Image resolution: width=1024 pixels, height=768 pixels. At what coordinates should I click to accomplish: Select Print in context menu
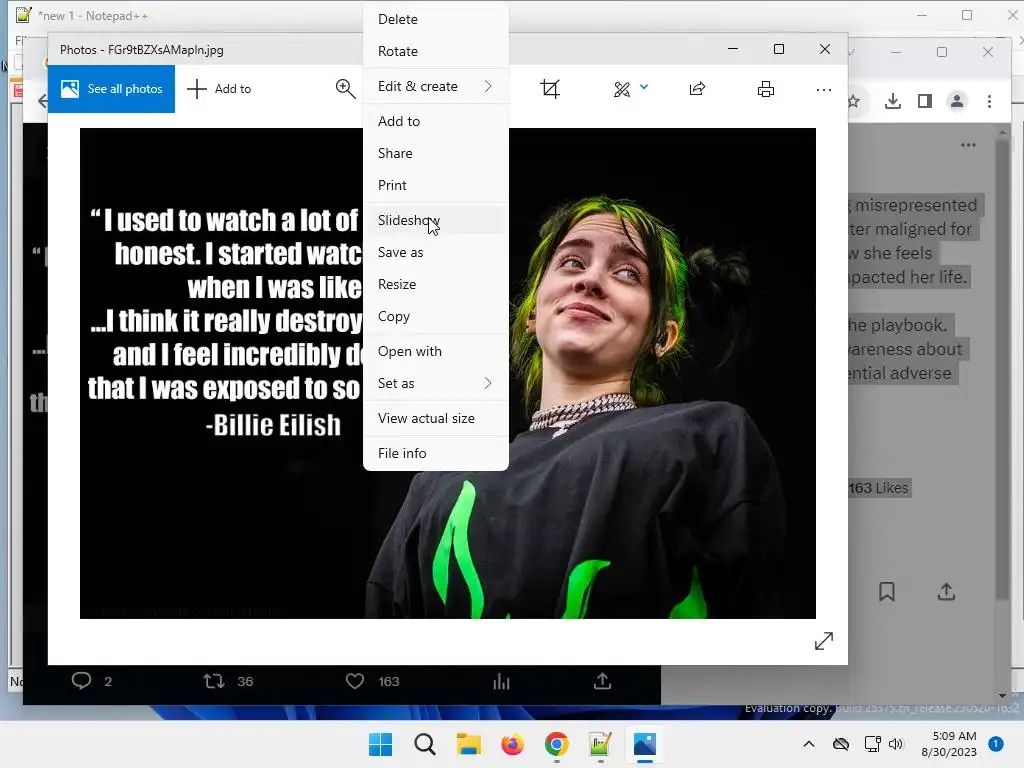(x=436, y=185)
